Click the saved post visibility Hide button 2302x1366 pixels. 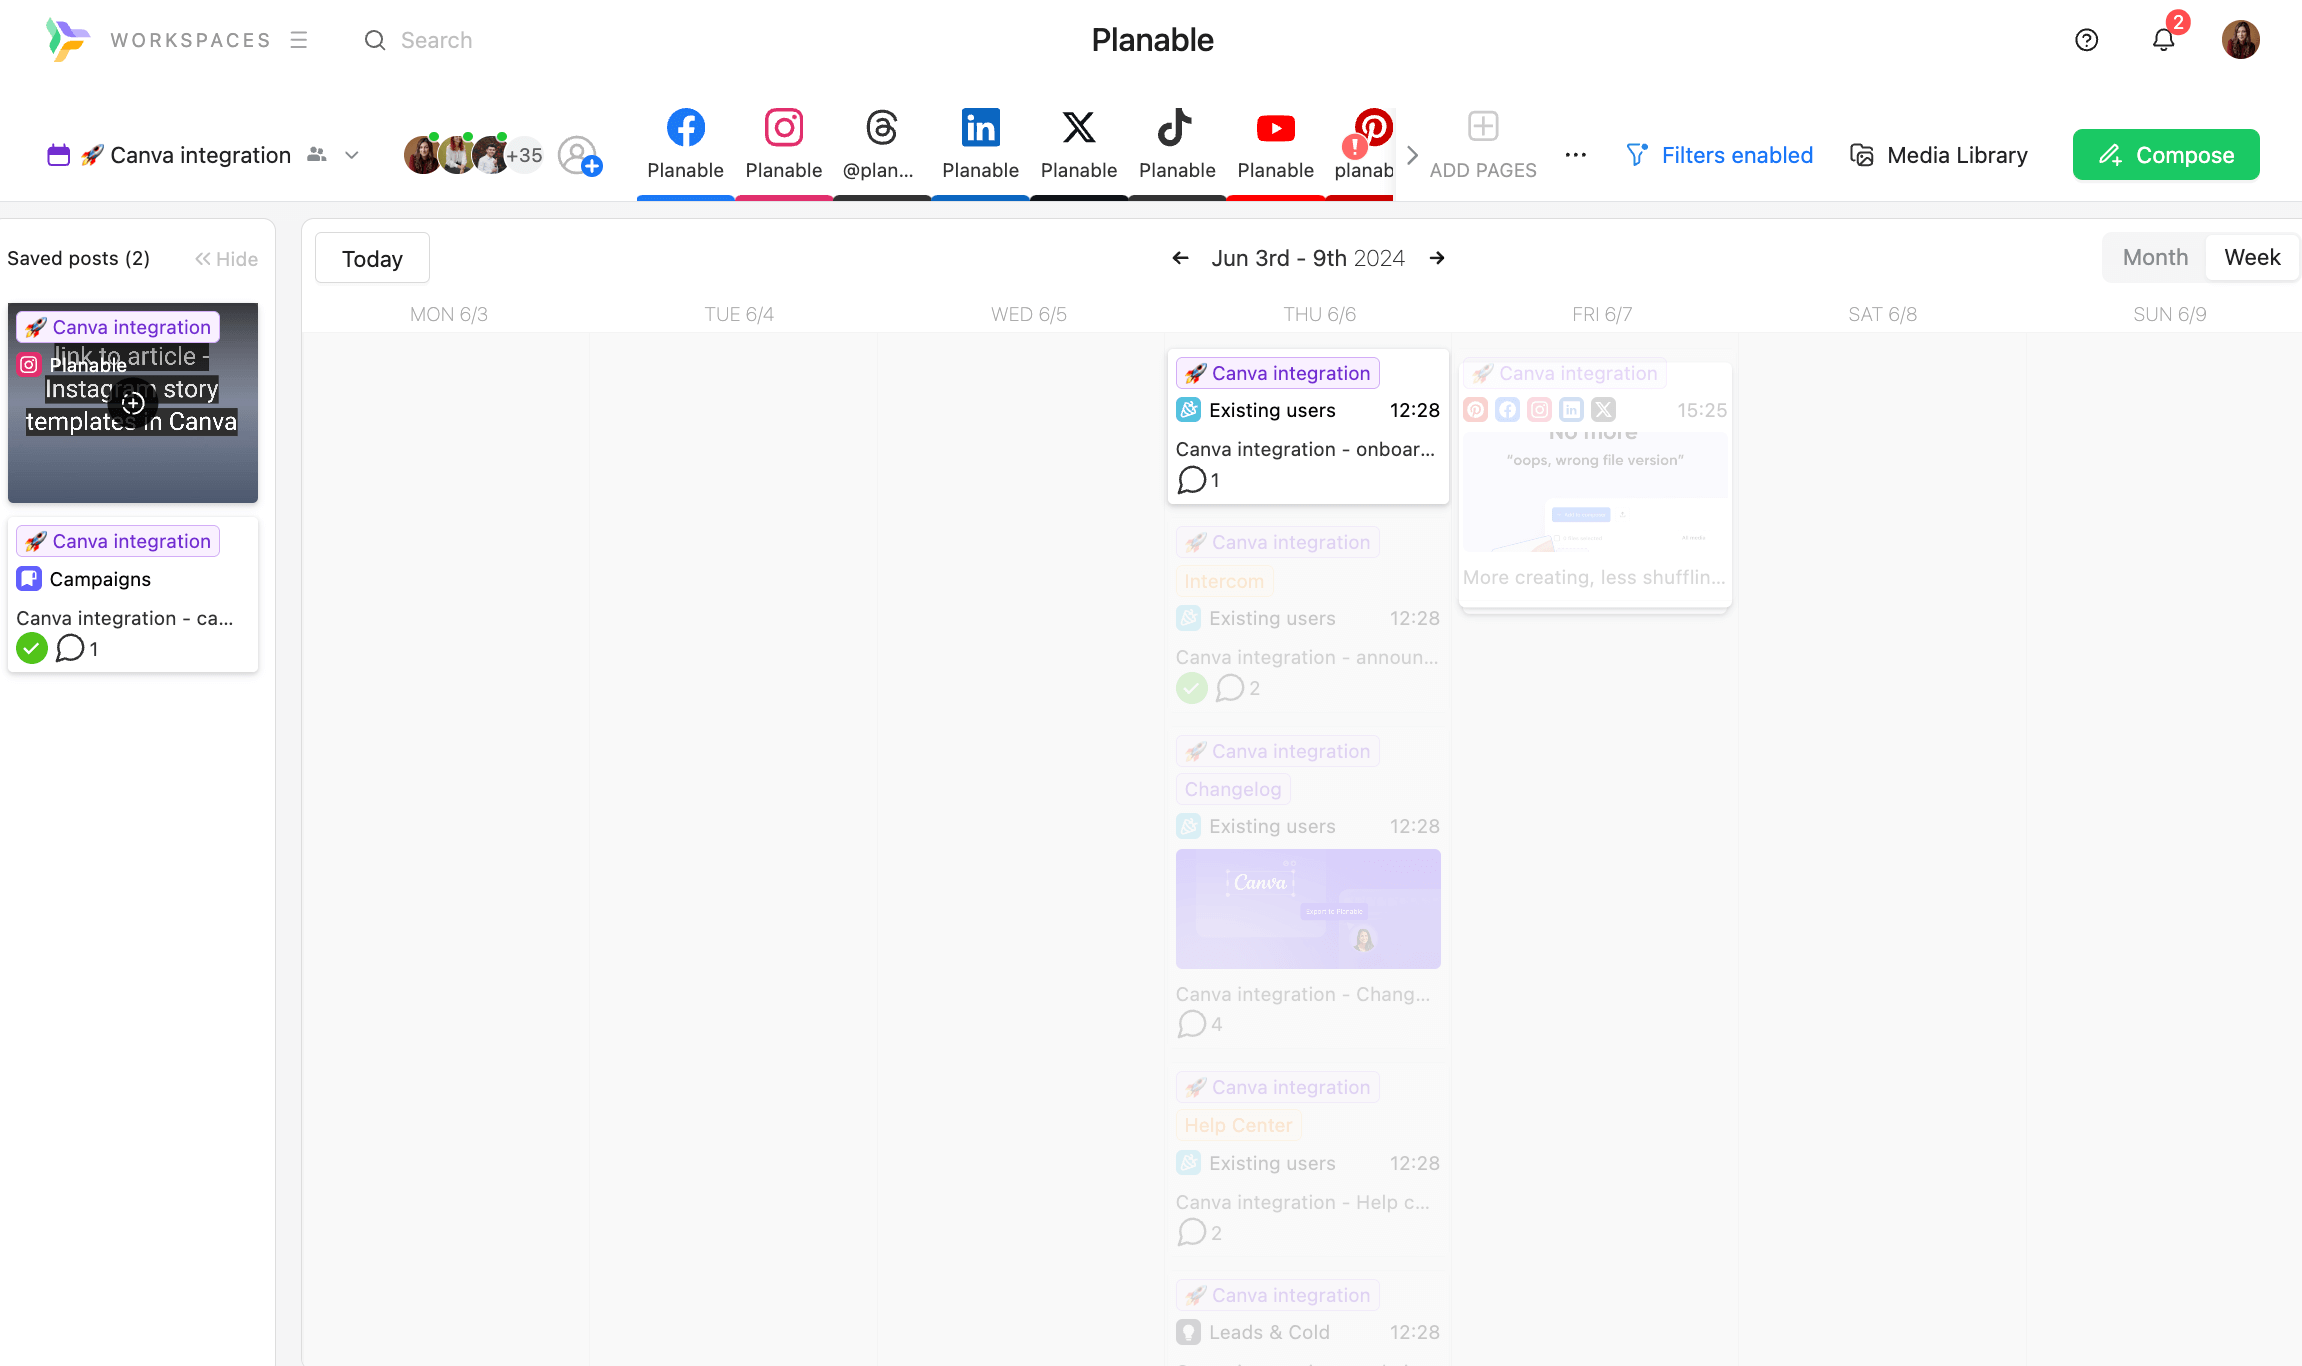226,259
